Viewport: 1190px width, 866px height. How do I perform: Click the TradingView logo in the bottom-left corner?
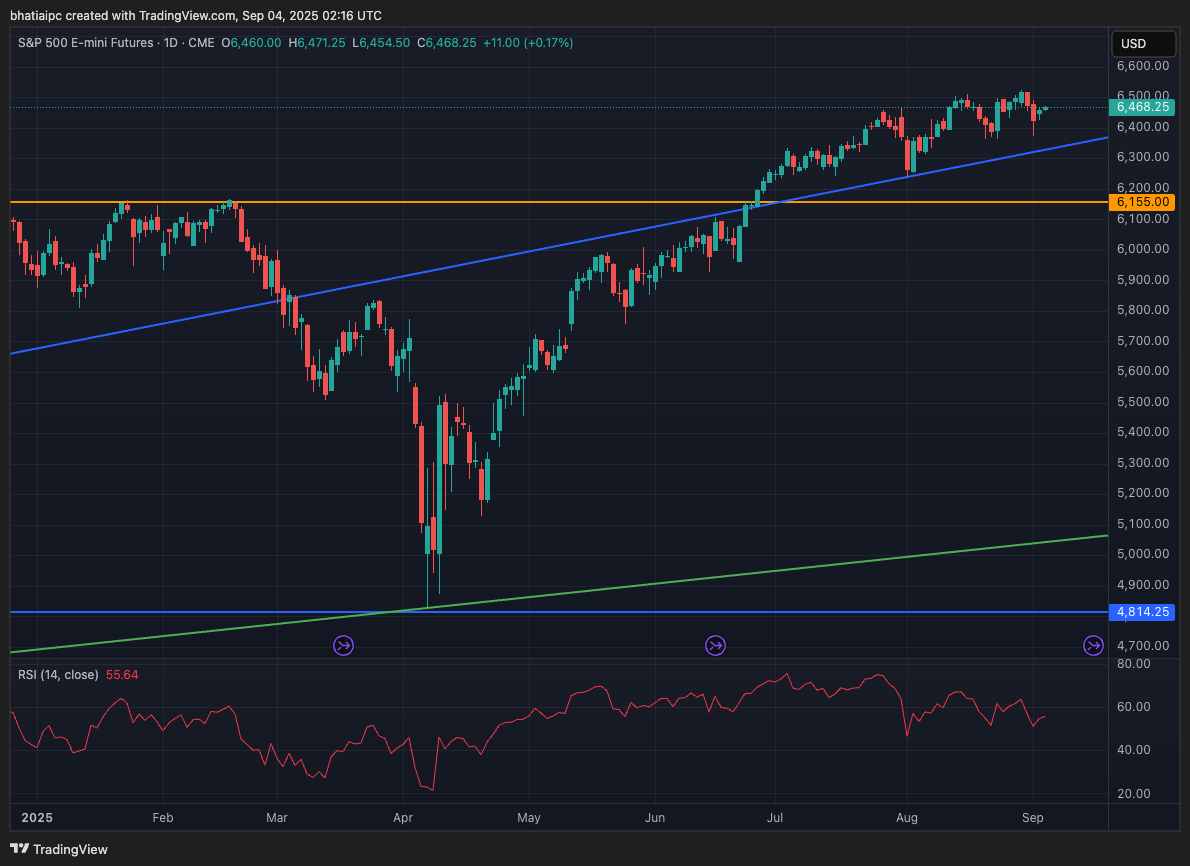(x=57, y=849)
